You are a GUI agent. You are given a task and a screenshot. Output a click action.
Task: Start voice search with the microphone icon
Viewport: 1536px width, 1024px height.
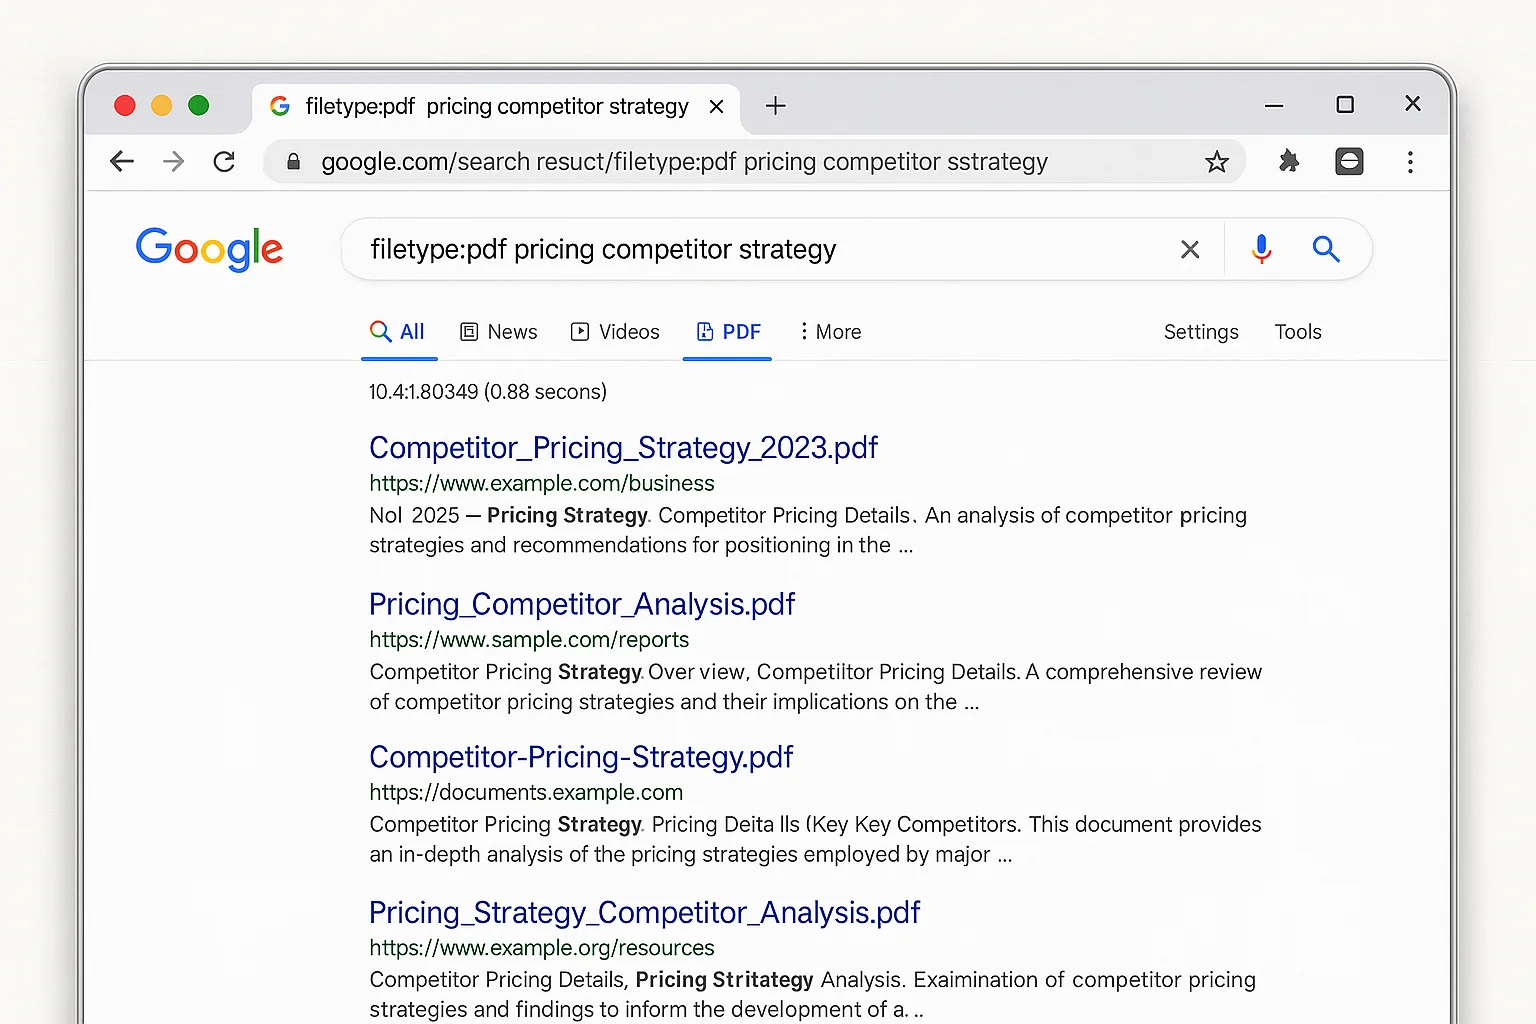(1261, 249)
